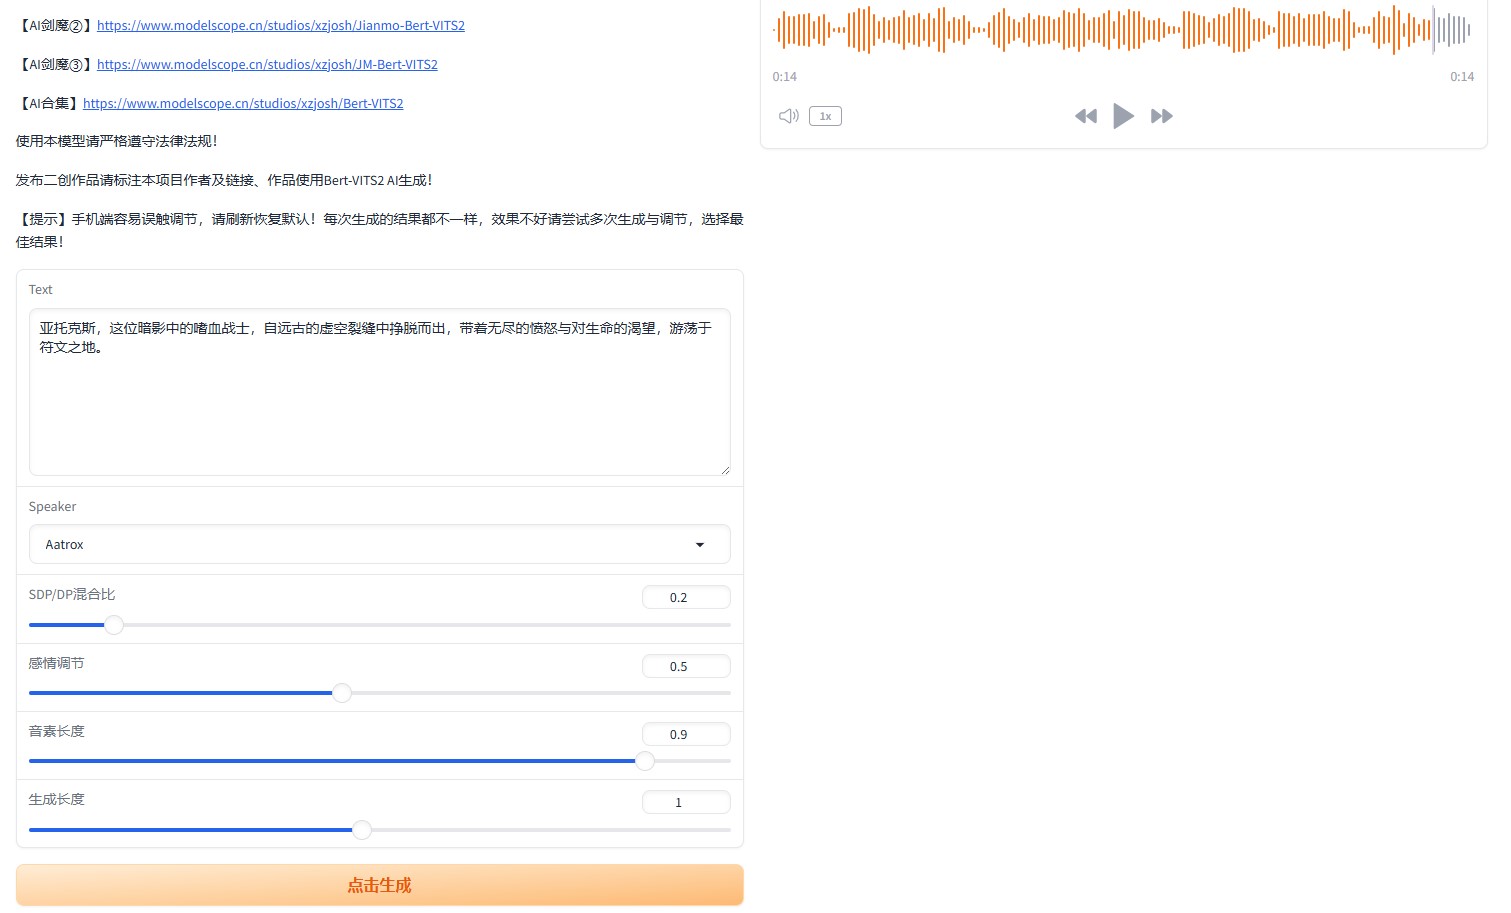Adjust the 生成长度 slider

[380, 830]
